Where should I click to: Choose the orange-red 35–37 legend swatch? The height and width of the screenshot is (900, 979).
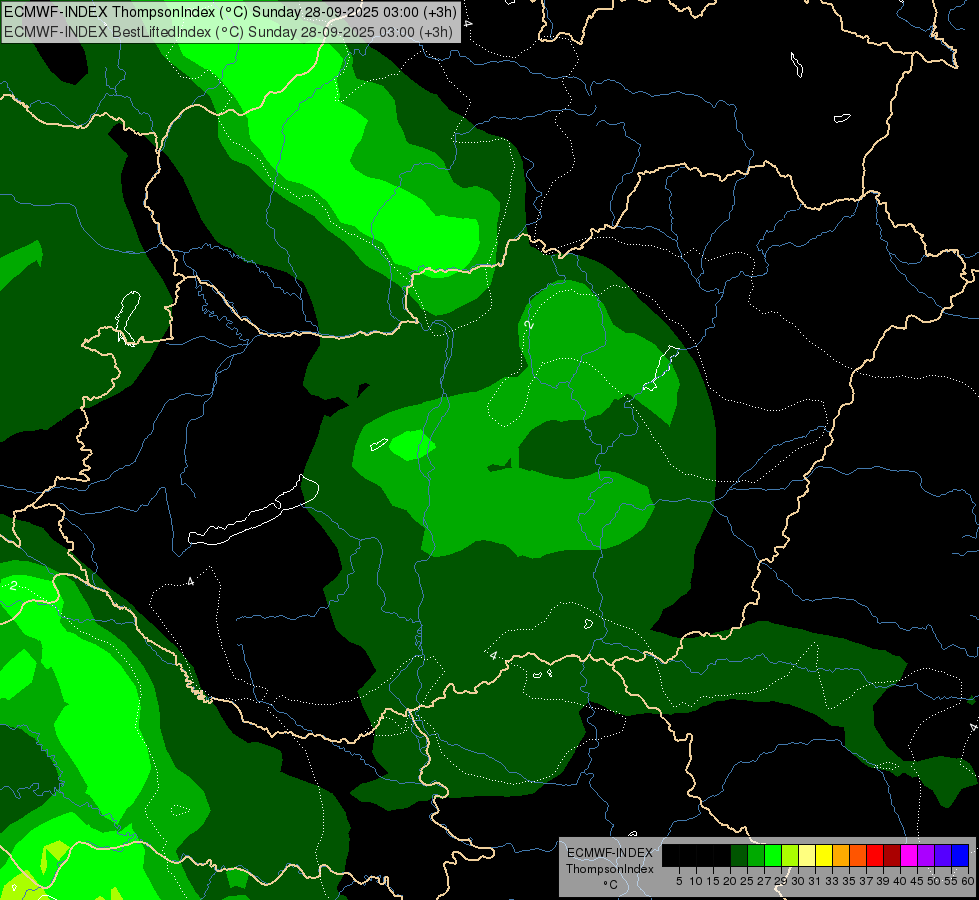[858, 855]
